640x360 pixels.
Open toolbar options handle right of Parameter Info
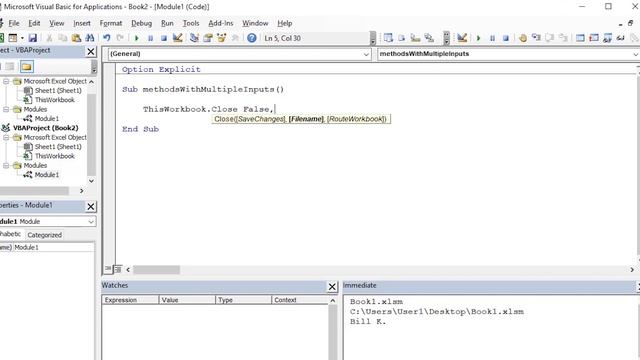pos(447,38)
